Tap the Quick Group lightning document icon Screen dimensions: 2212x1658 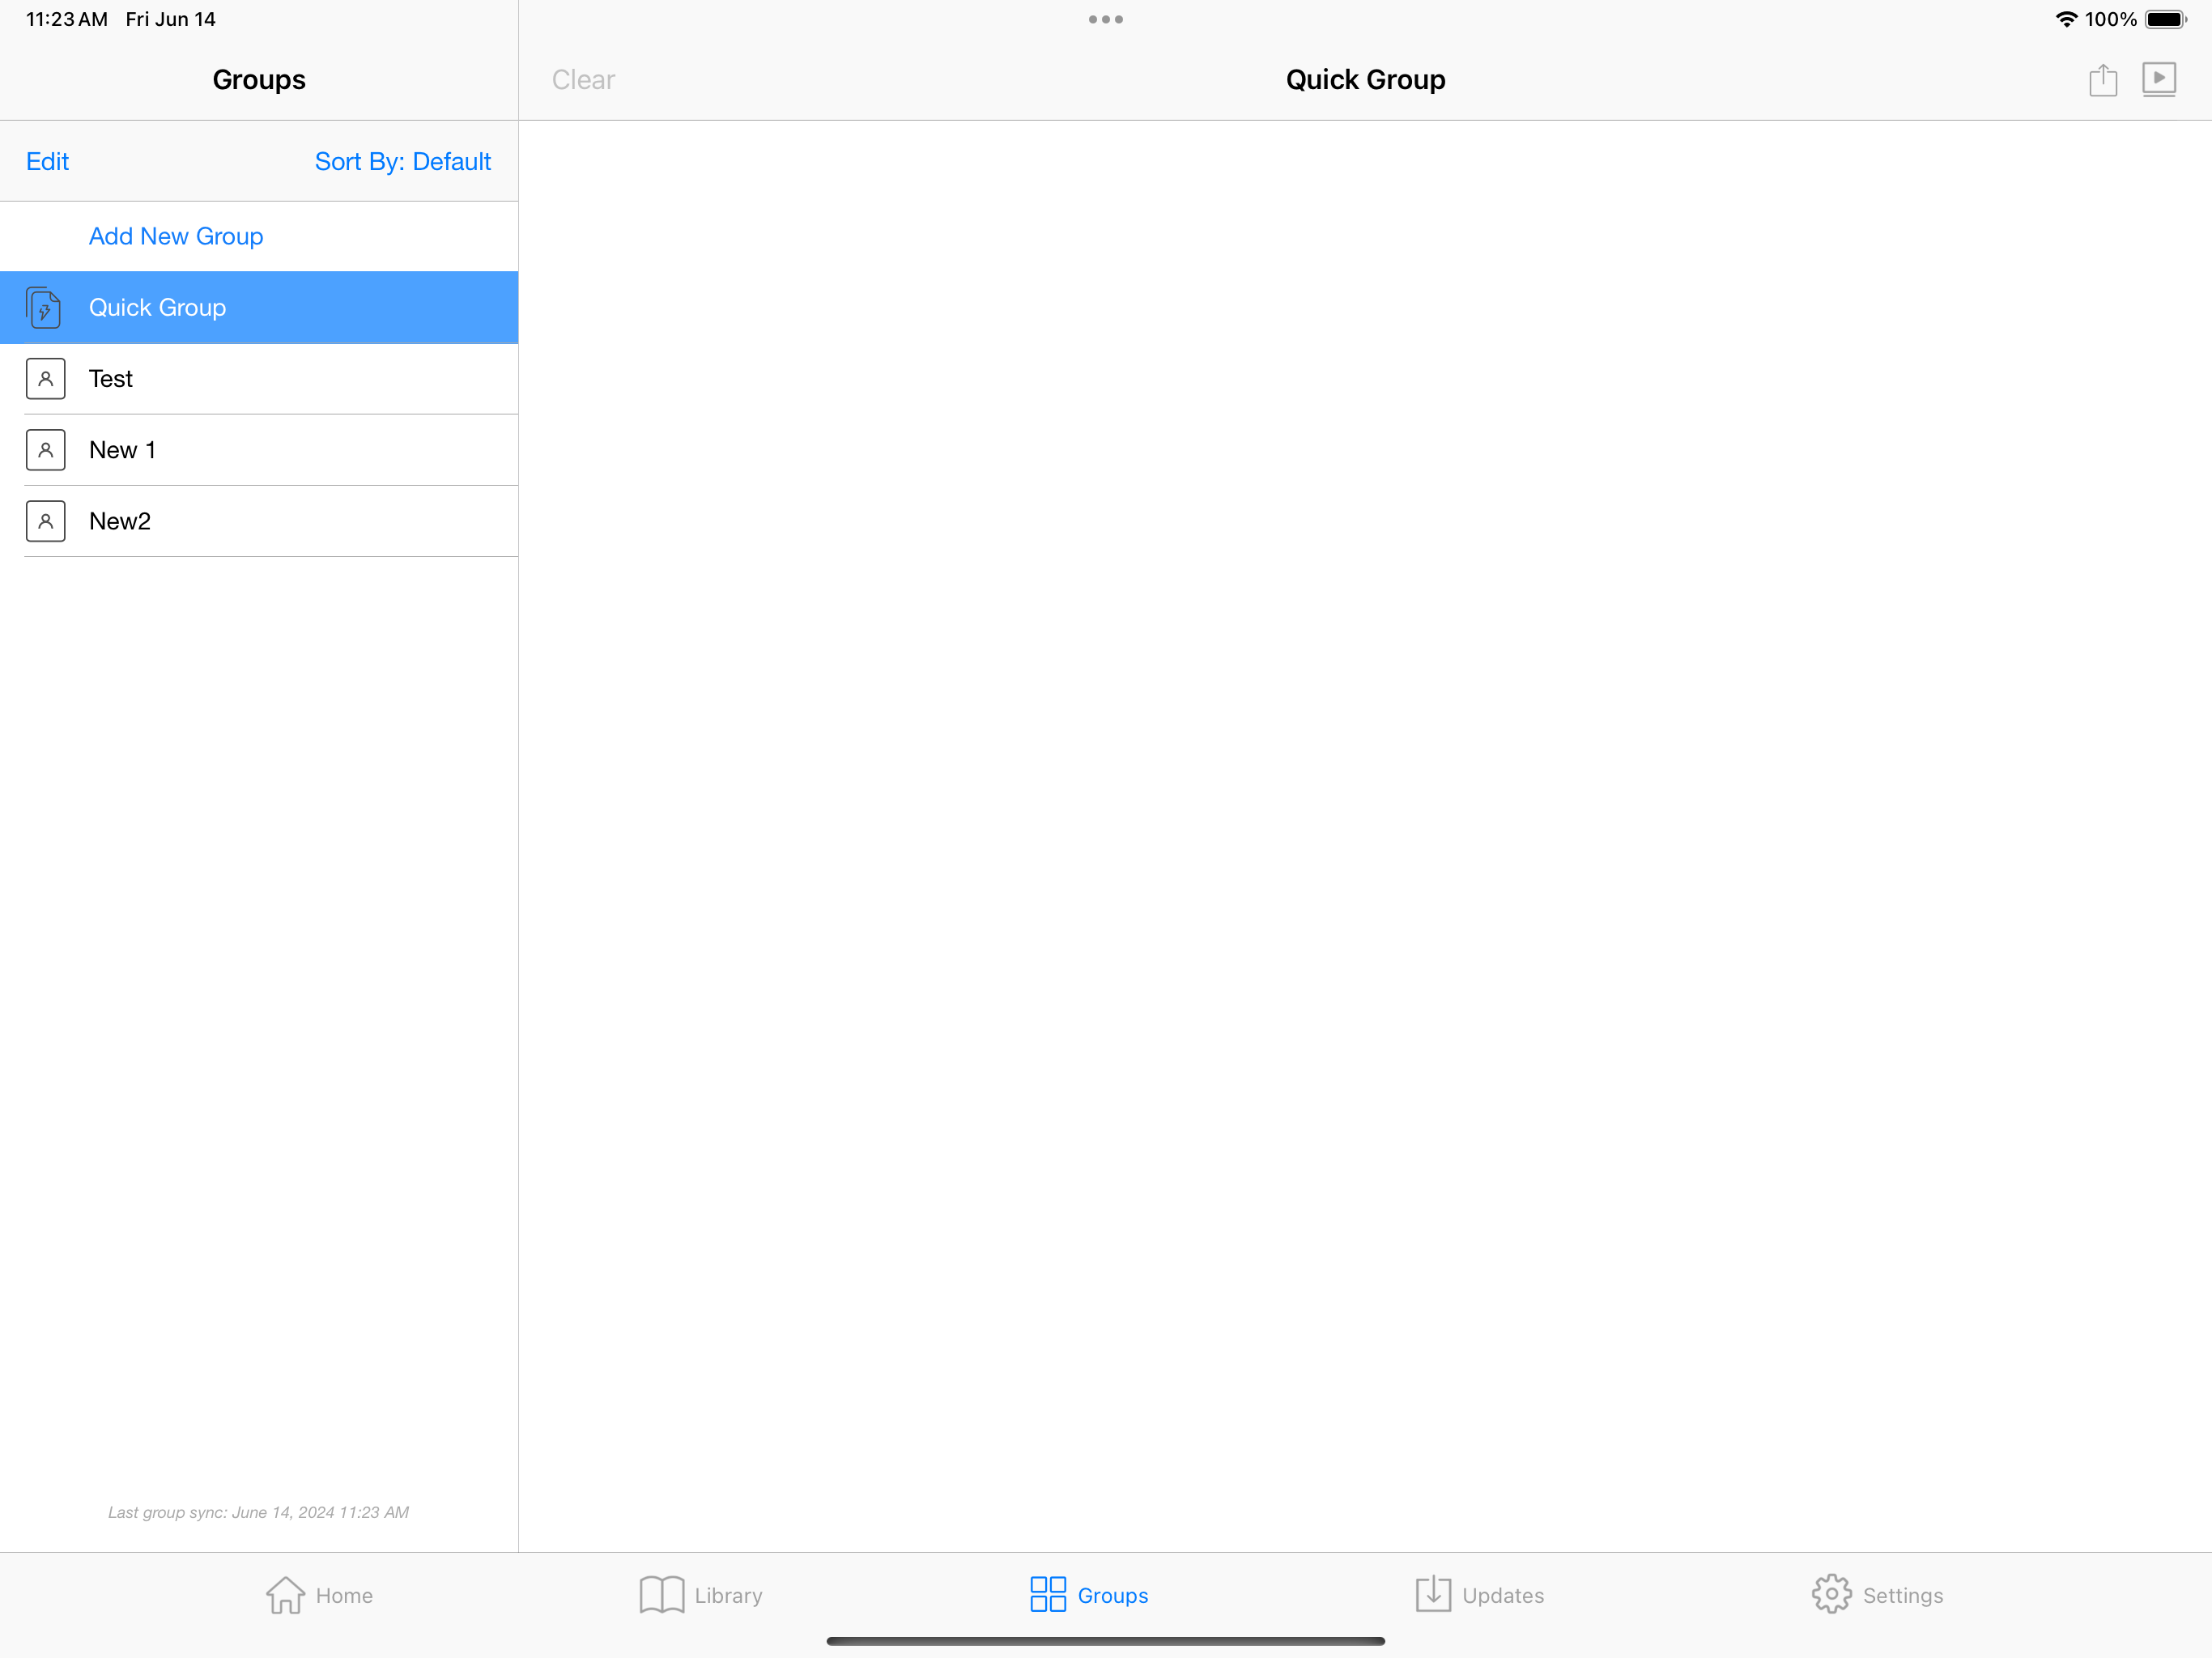[x=44, y=307]
